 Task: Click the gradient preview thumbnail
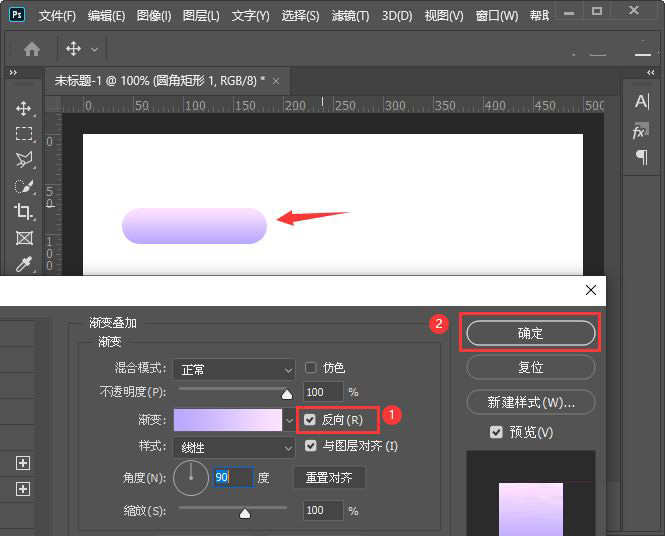pos(531,509)
